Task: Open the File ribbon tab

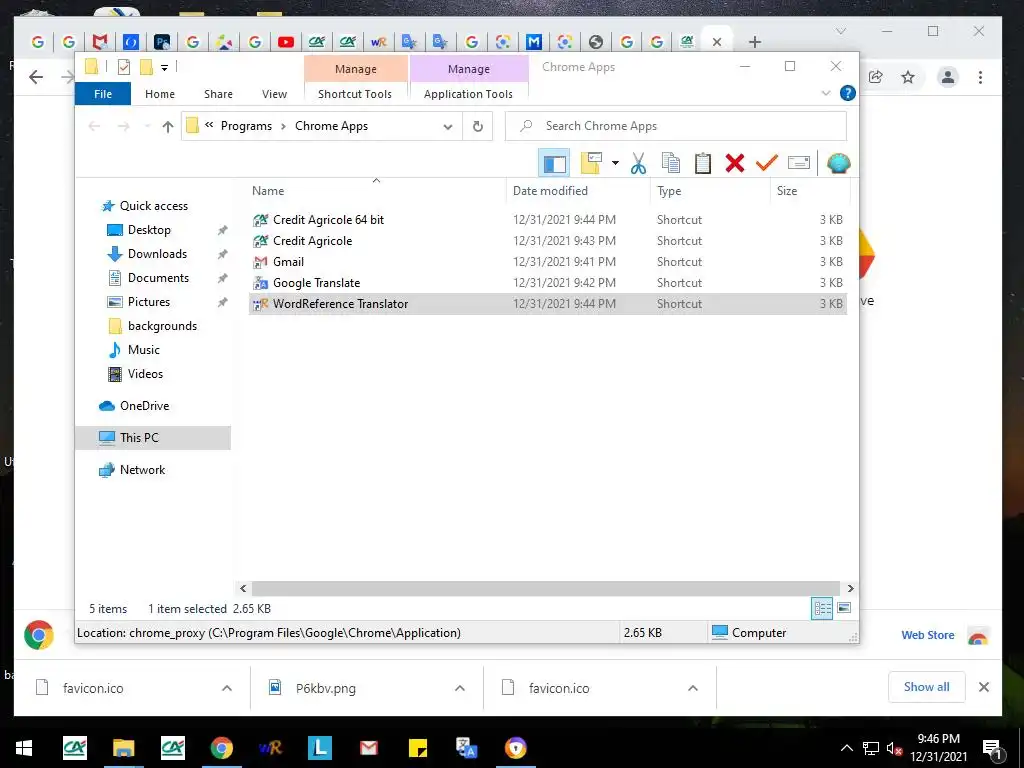Action: coord(103,94)
